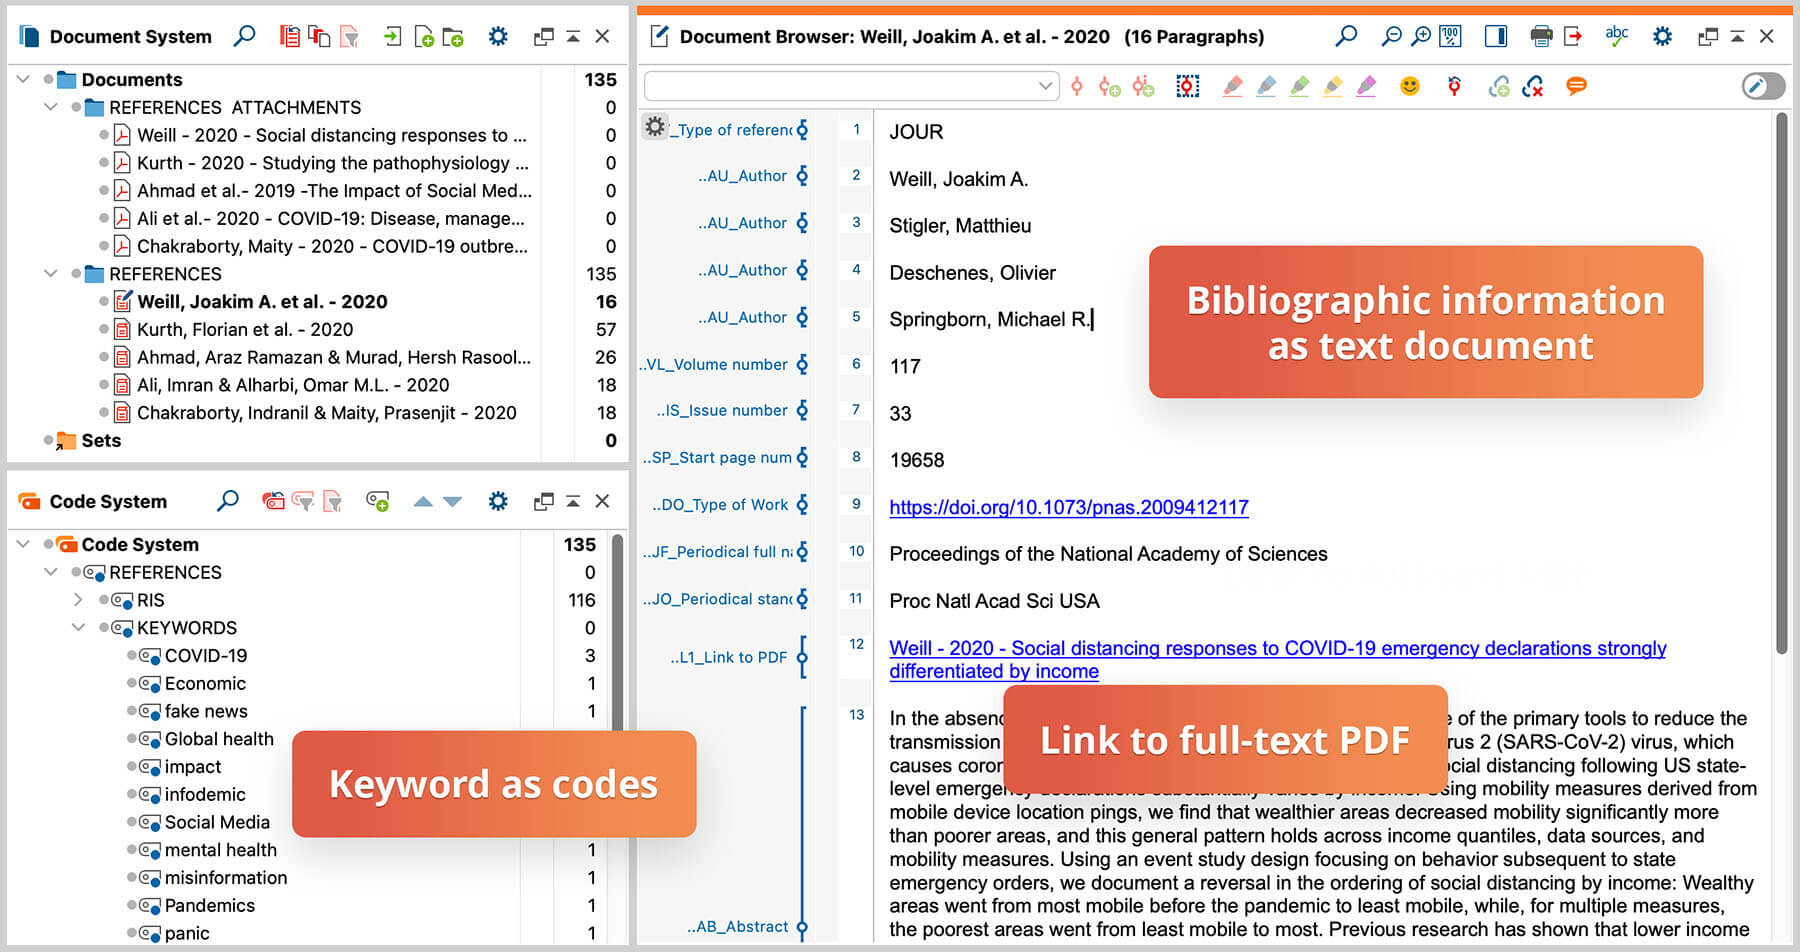Toggle Edit Mode with the pencil switch
Image resolution: width=1800 pixels, height=952 pixels.
[x=1762, y=86]
